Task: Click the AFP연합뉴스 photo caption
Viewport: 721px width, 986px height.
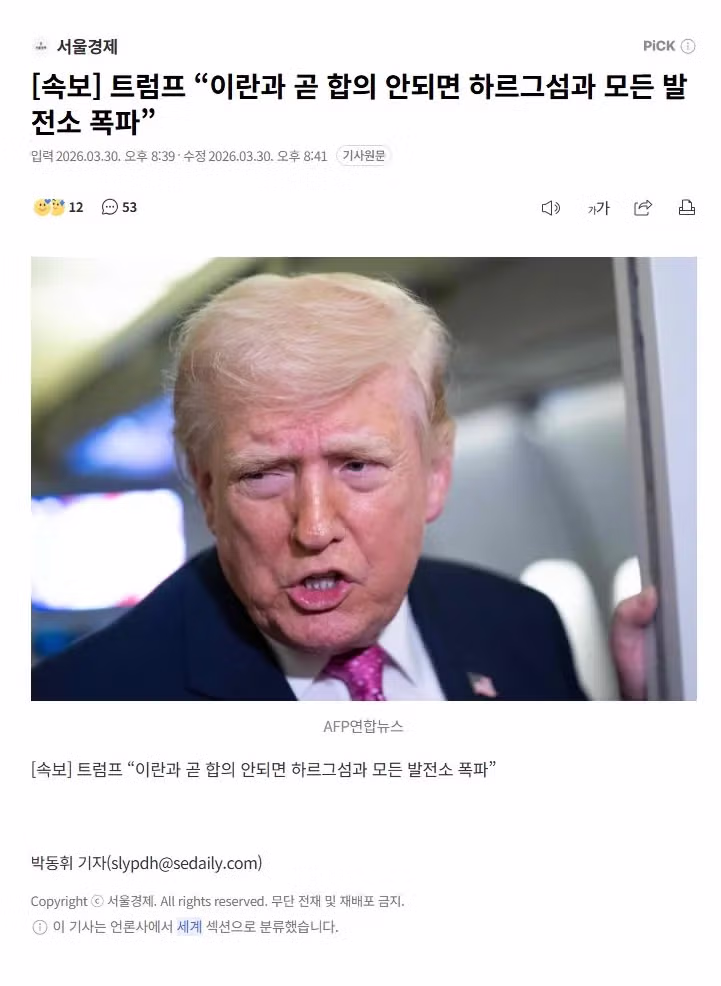Action: click(x=363, y=726)
